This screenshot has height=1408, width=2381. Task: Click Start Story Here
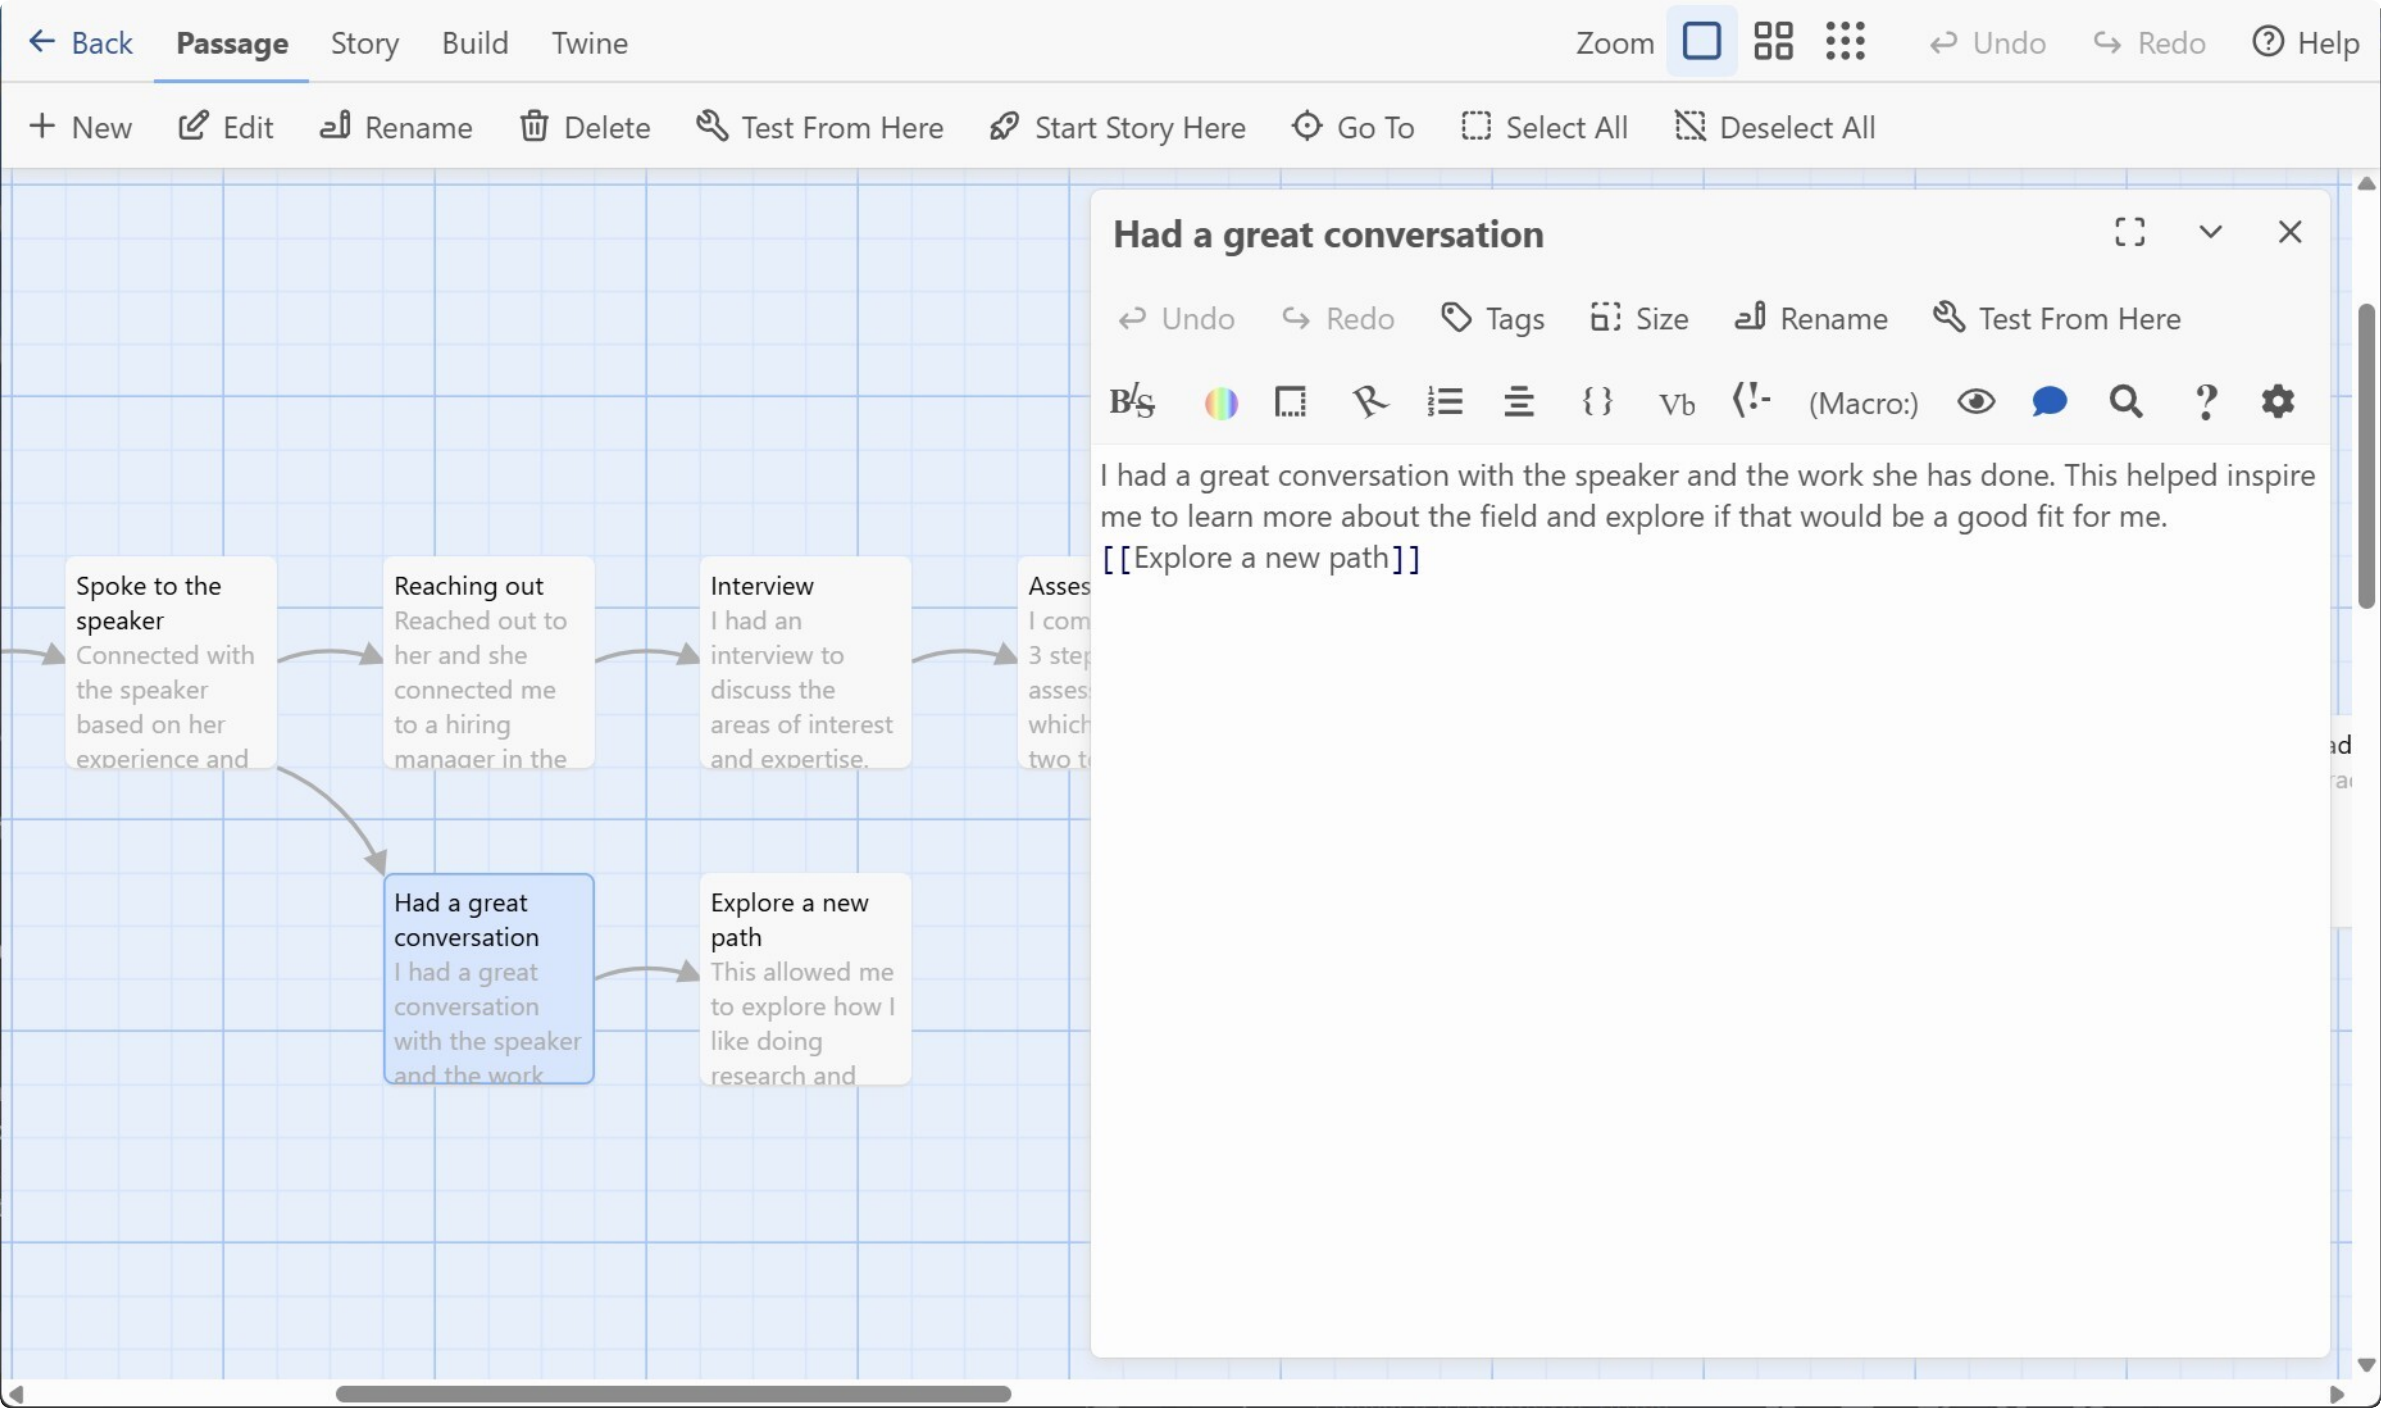tap(1117, 127)
